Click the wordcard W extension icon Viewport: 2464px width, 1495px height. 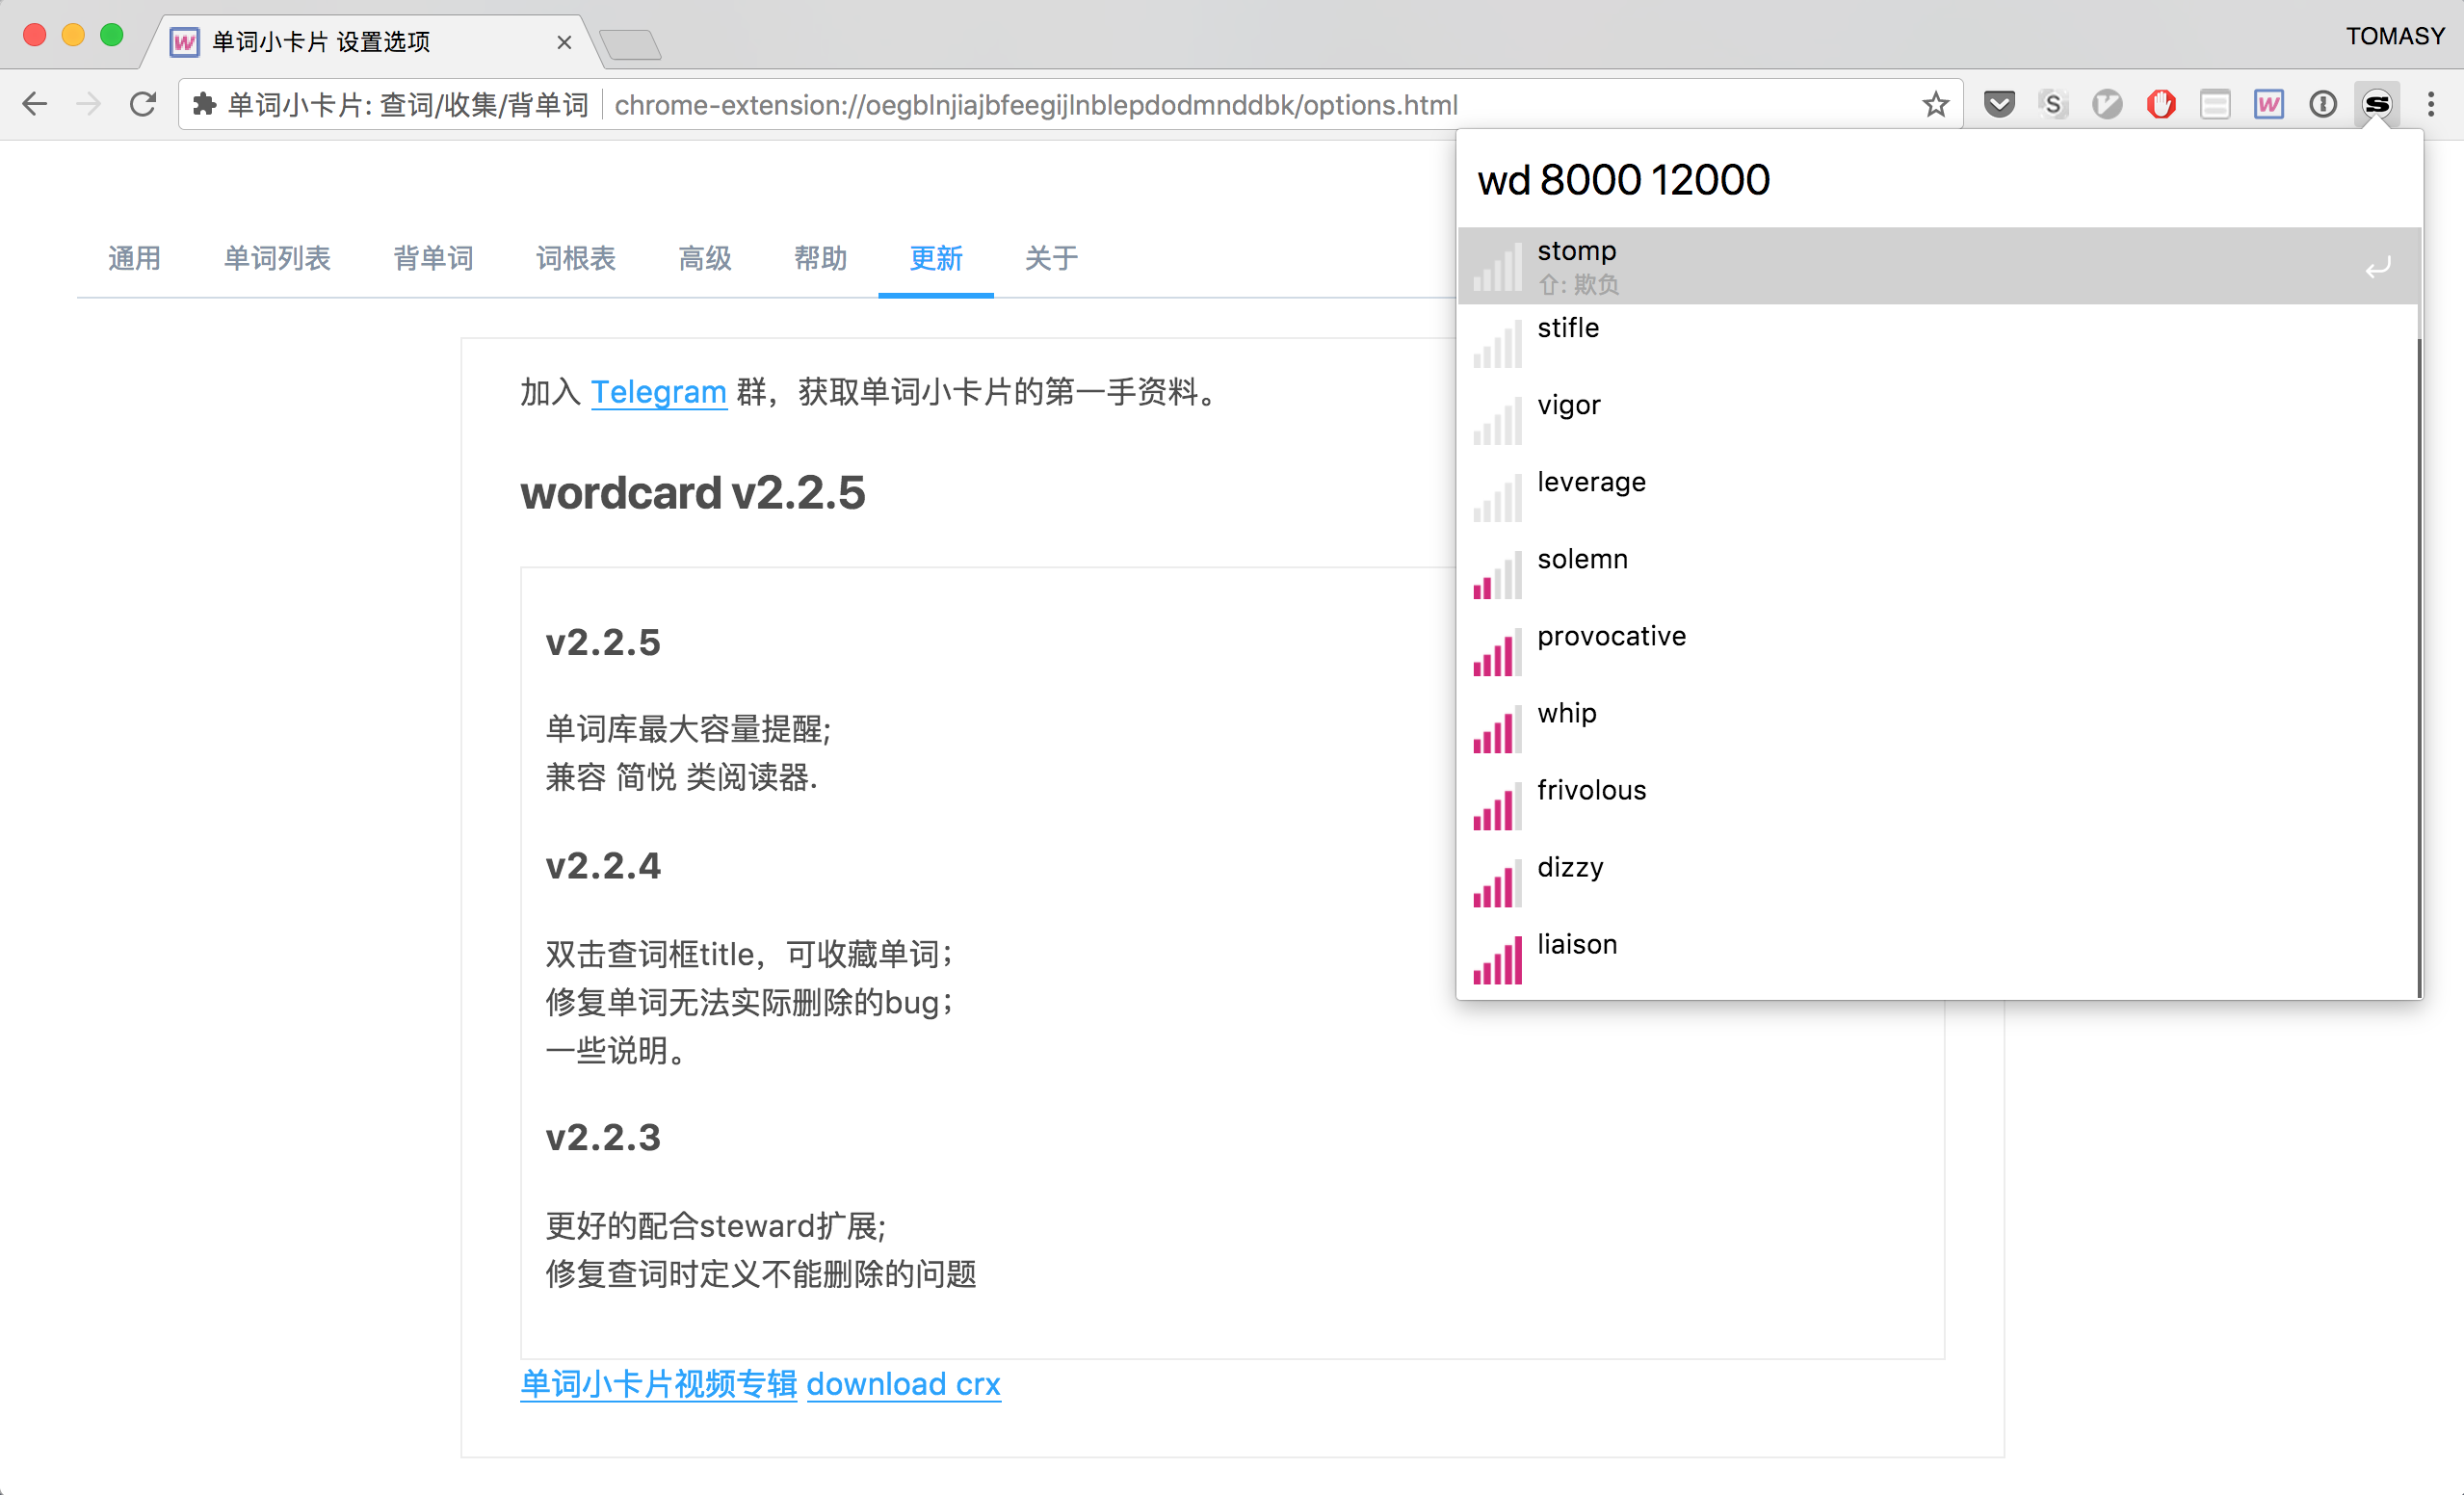click(x=2268, y=104)
